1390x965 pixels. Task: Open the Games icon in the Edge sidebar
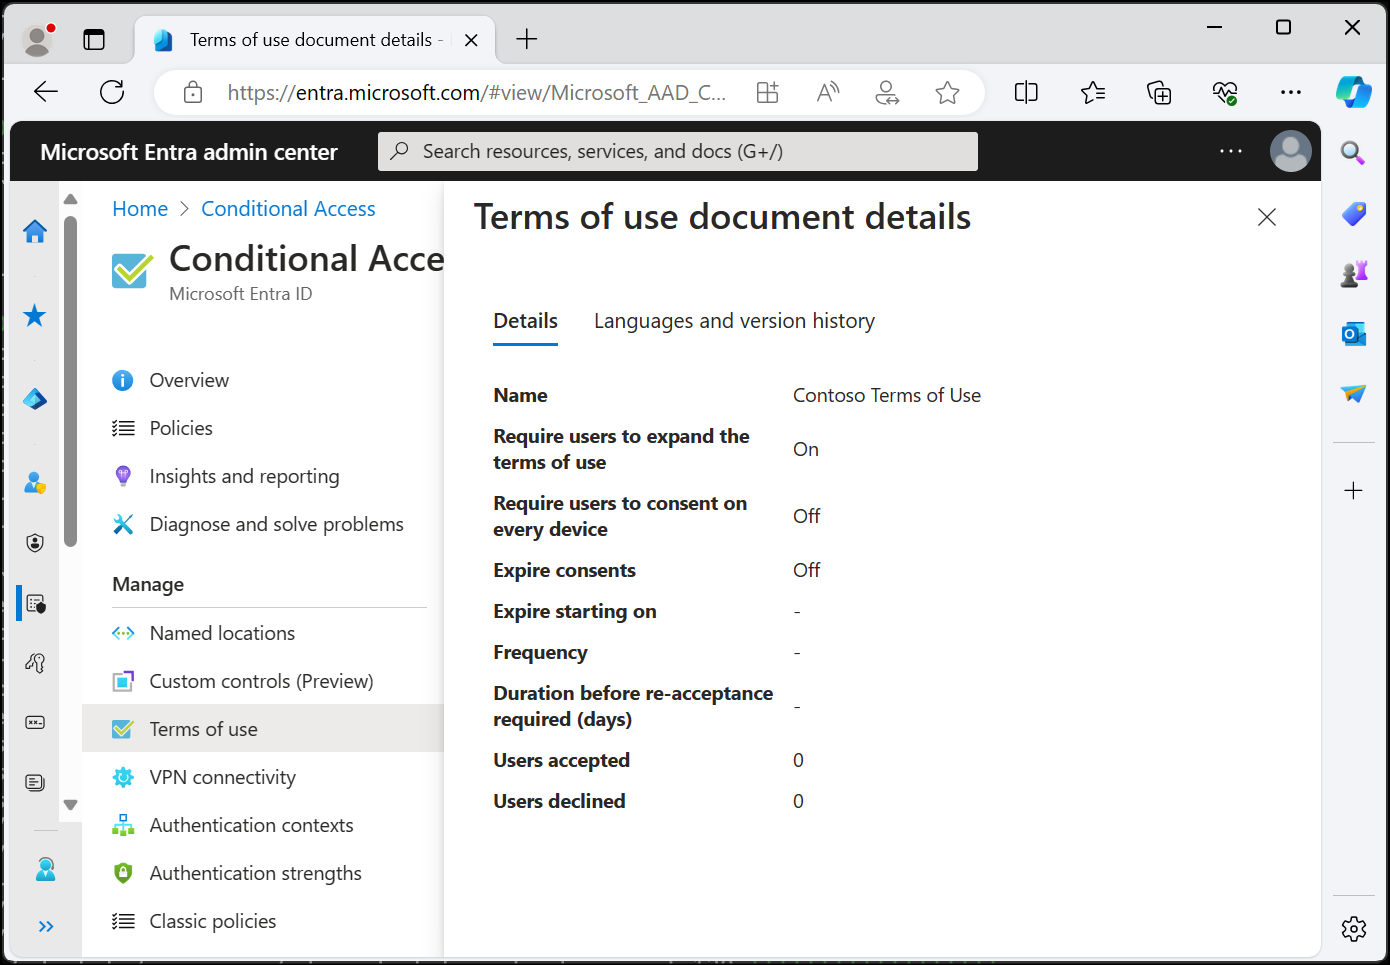[x=1353, y=272]
